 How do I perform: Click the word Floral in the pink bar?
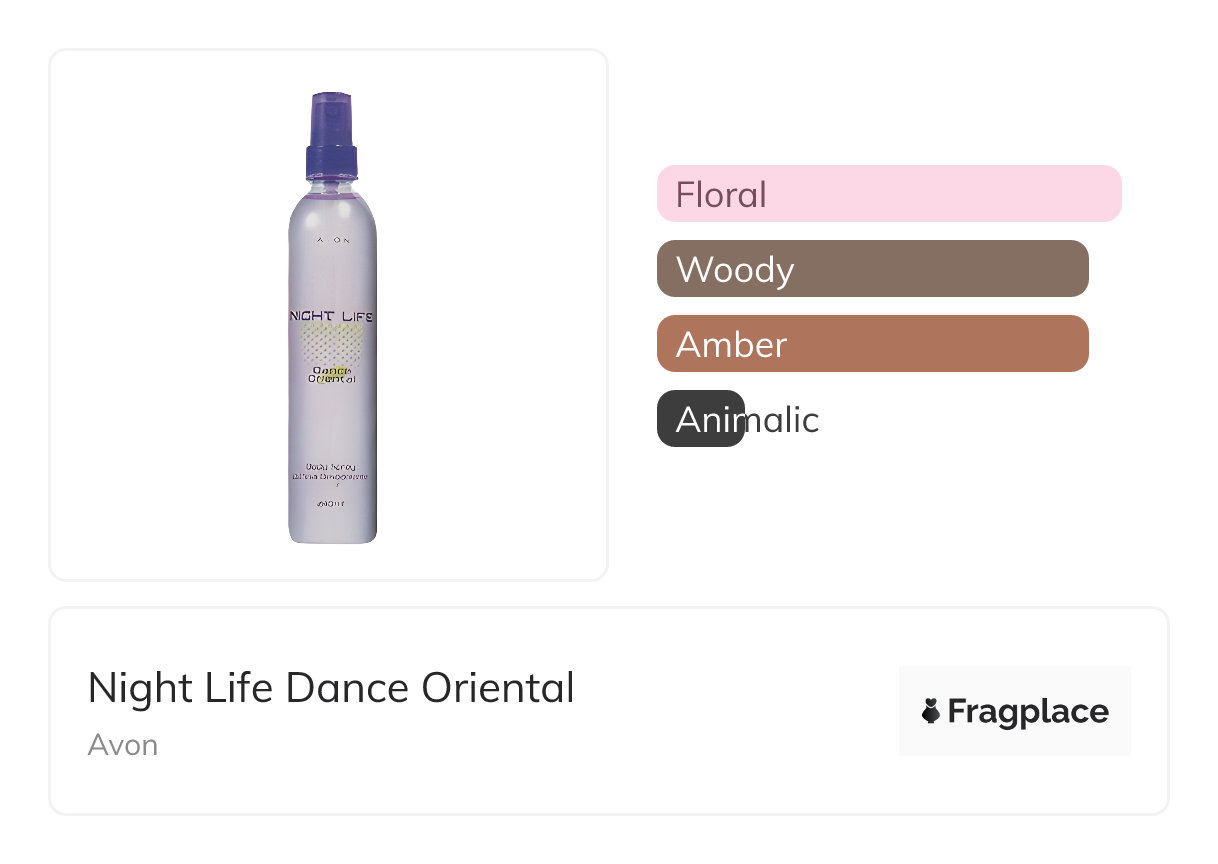point(721,194)
